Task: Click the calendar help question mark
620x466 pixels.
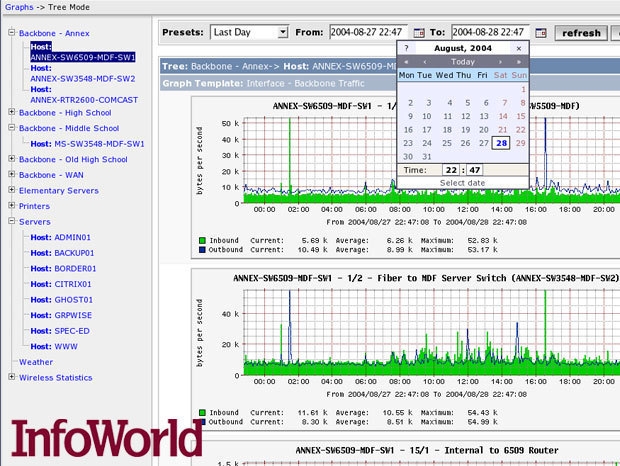Action: click(405, 48)
